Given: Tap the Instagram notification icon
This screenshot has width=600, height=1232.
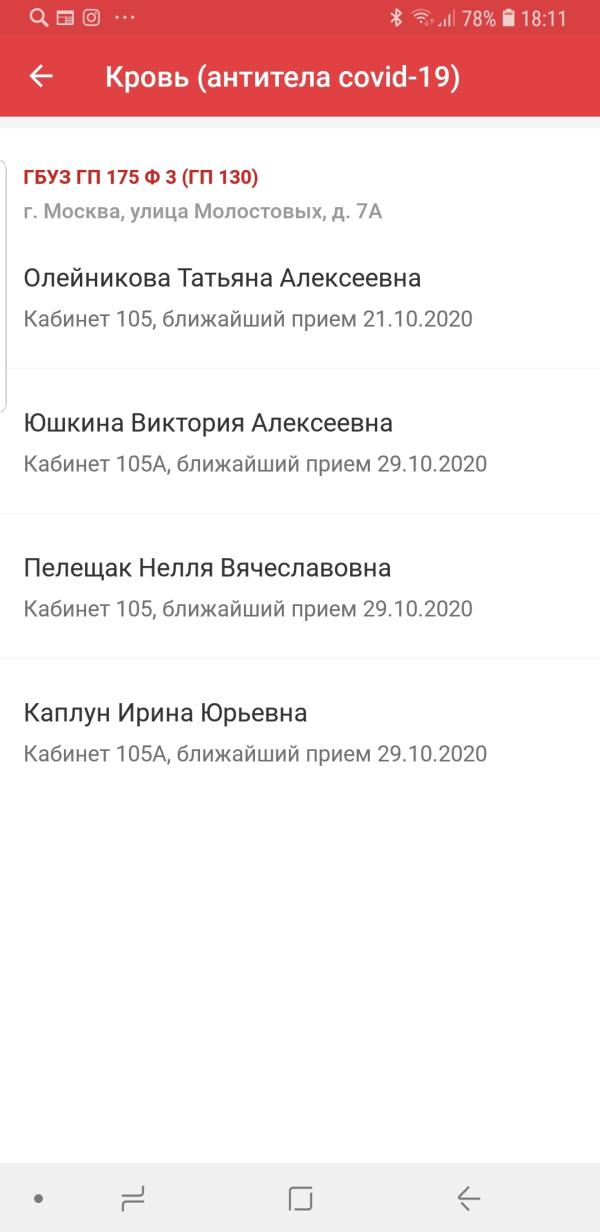Looking at the screenshot, I should [91, 18].
